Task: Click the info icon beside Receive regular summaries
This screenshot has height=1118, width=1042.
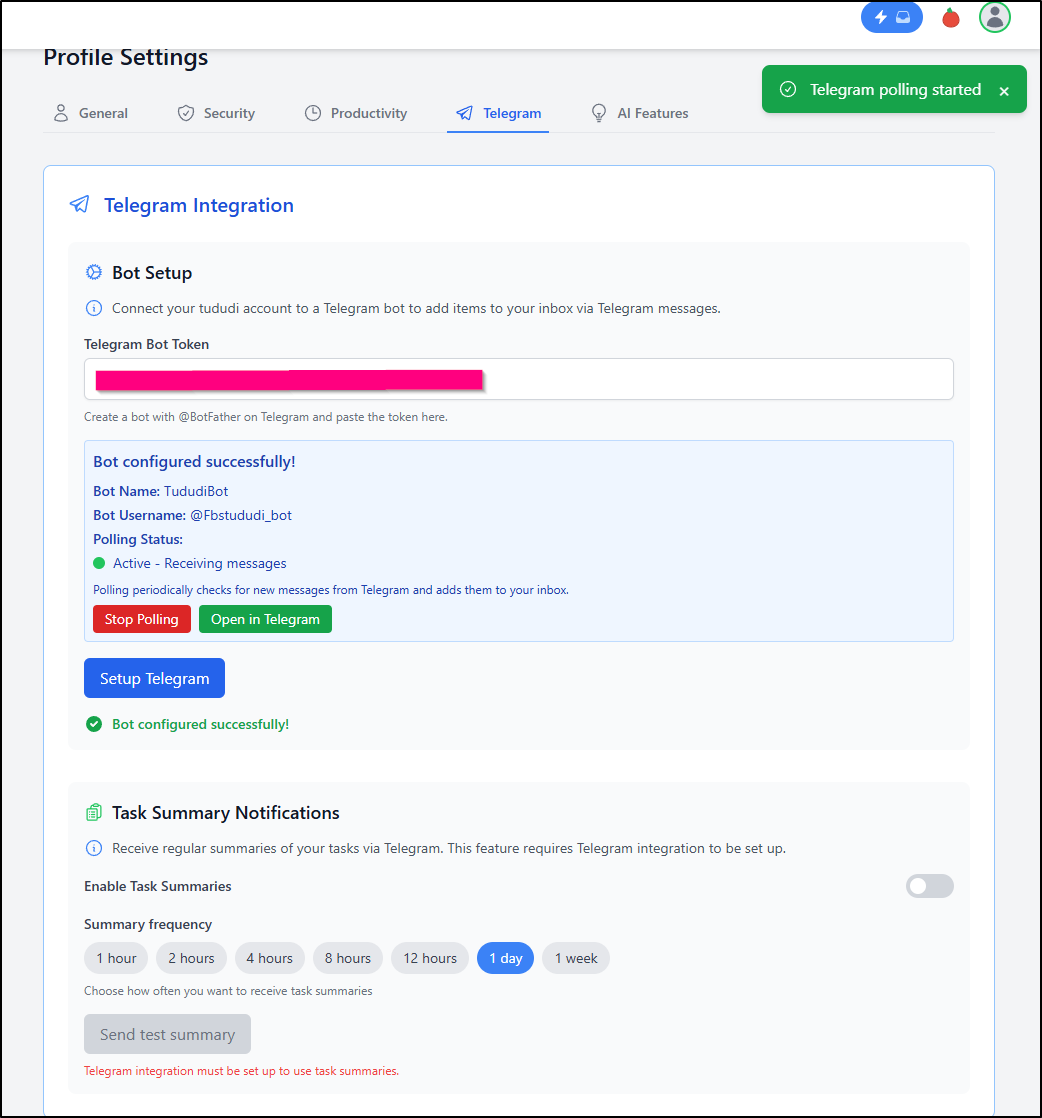Action: [x=93, y=848]
